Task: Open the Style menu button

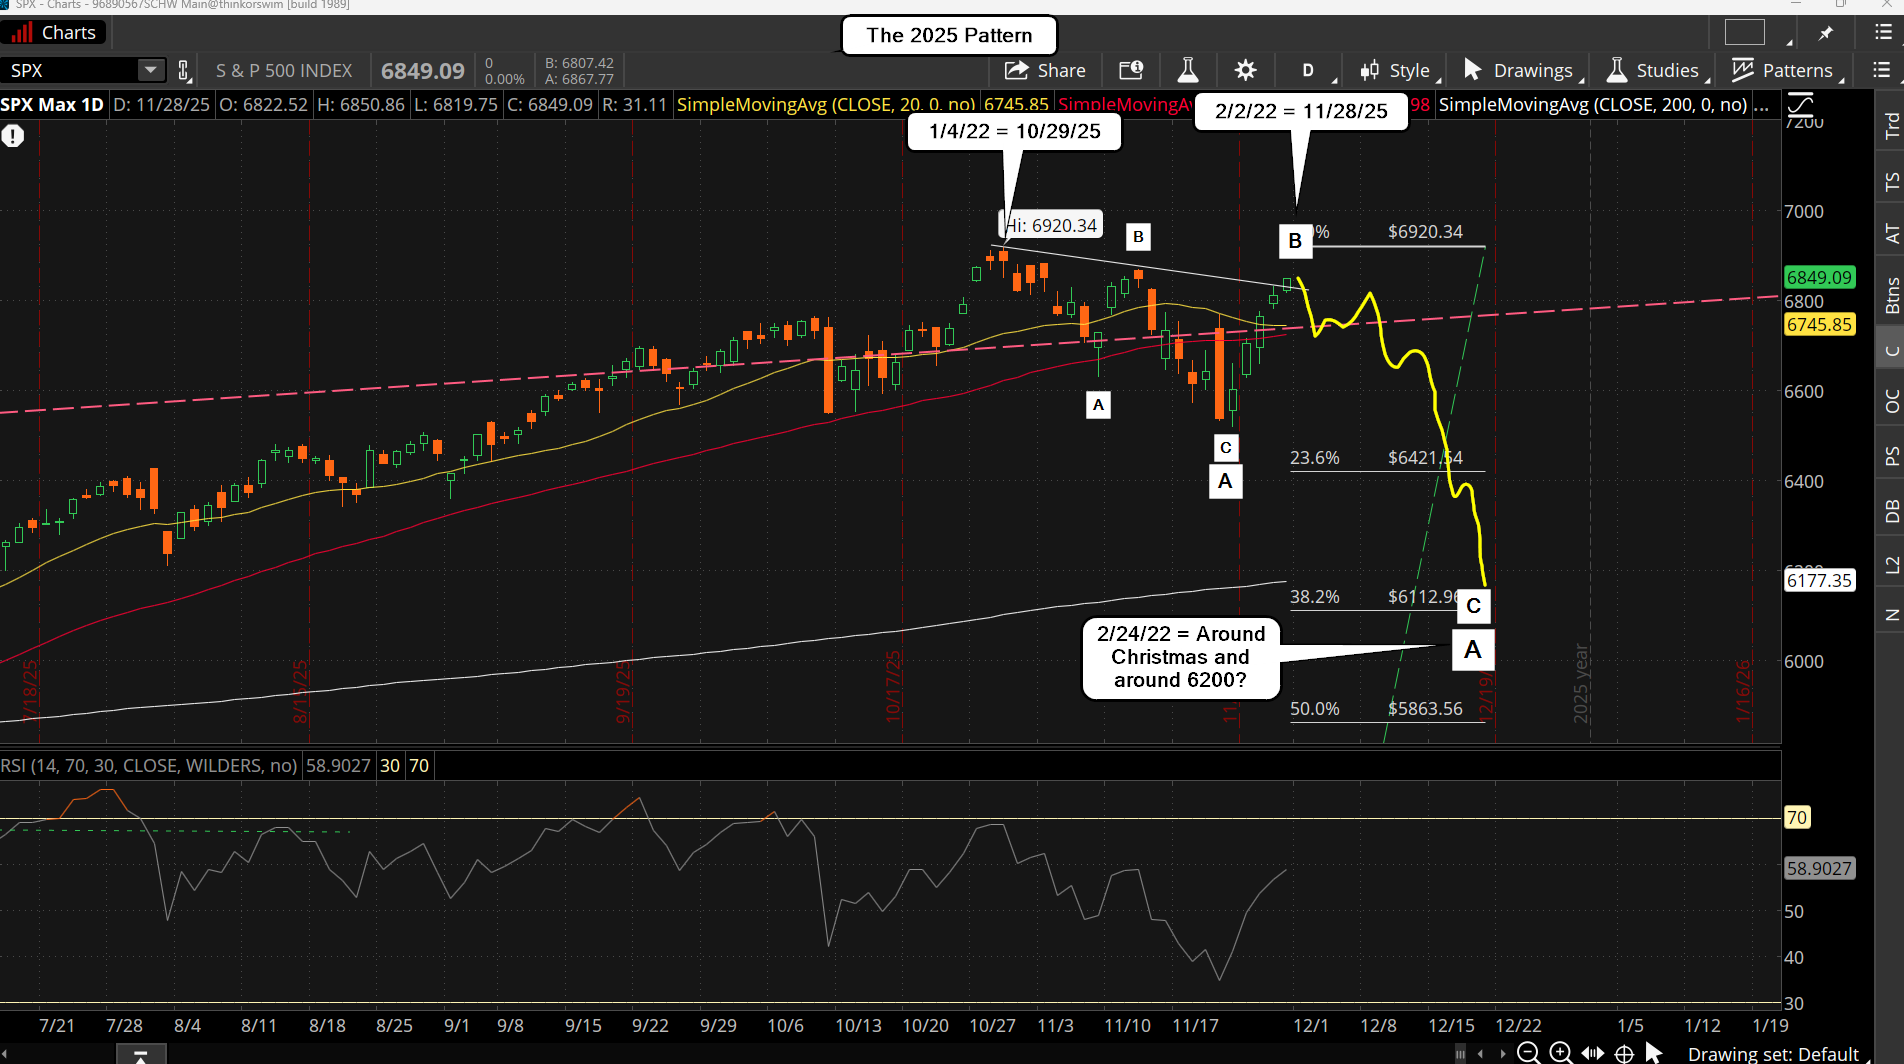Action: pyautogui.click(x=1397, y=70)
